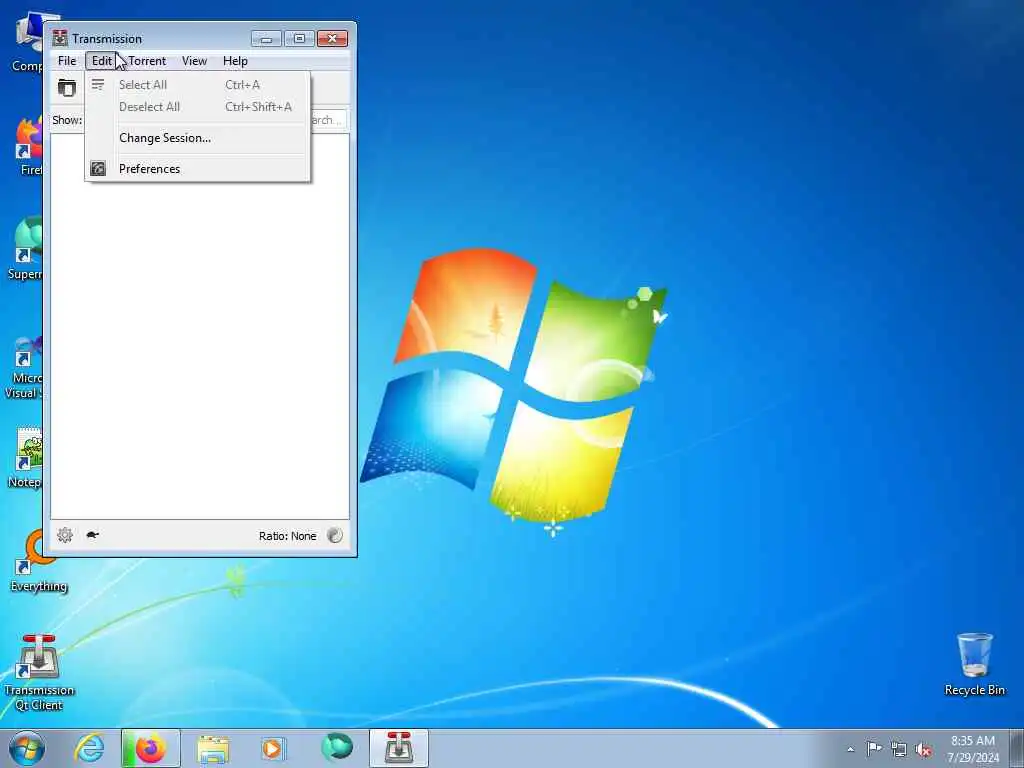Open the Computer desktop icon

point(27,40)
